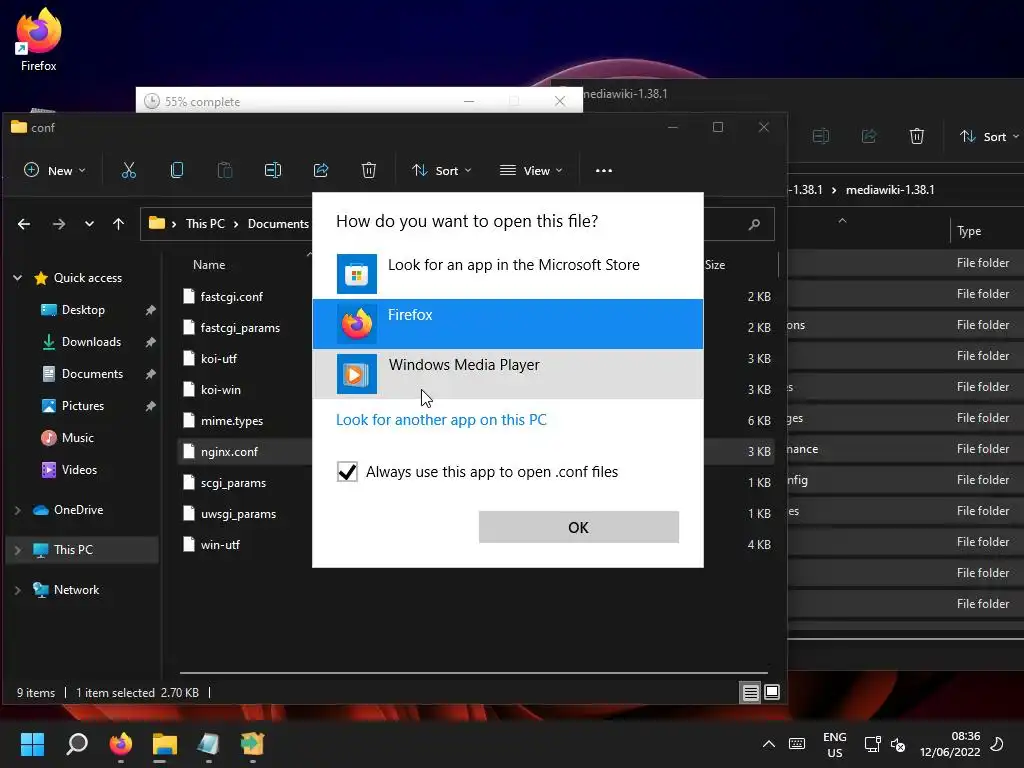Click the Delete trash icon in conf window
The image size is (1024, 768).
coord(369,170)
